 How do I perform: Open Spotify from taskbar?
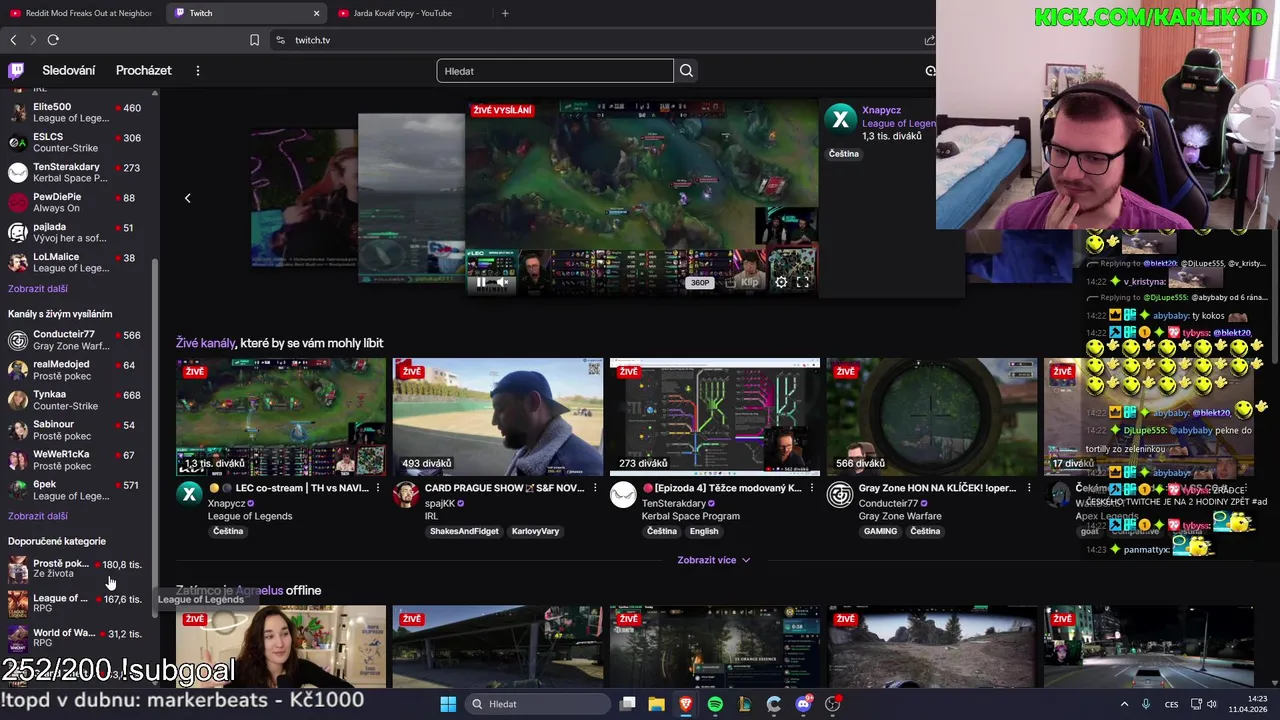click(715, 704)
